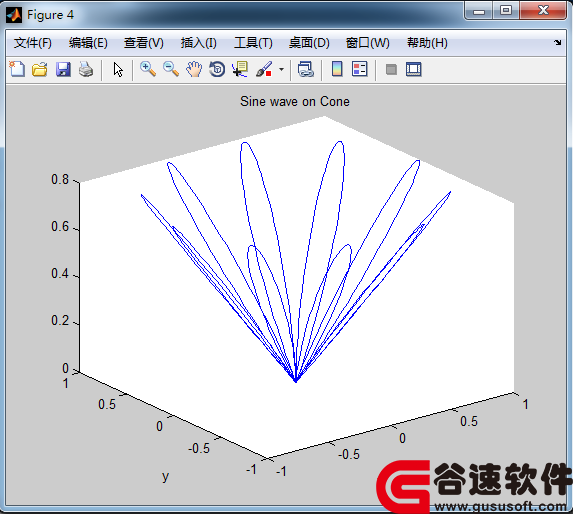Insert a colorbar from toolbar
573x514 pixels.
click(x=337, y=69)
